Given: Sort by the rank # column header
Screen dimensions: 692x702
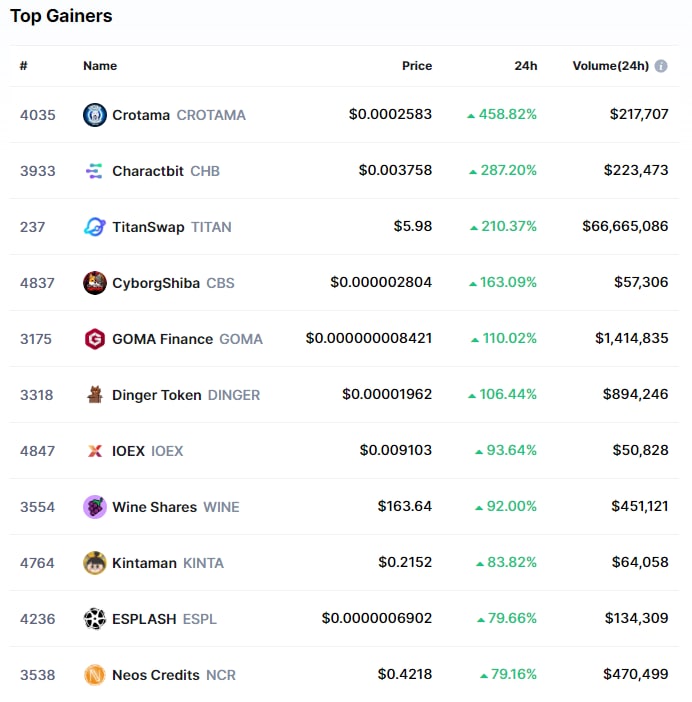Looking at the screenshot, I should click(24, 66).
